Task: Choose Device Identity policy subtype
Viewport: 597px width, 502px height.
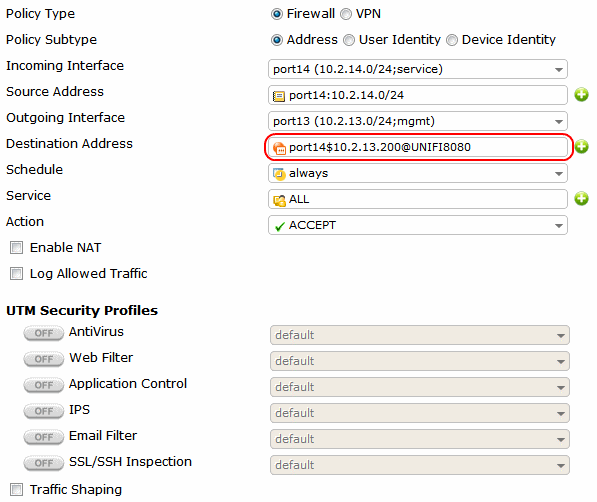Action: 452,40
